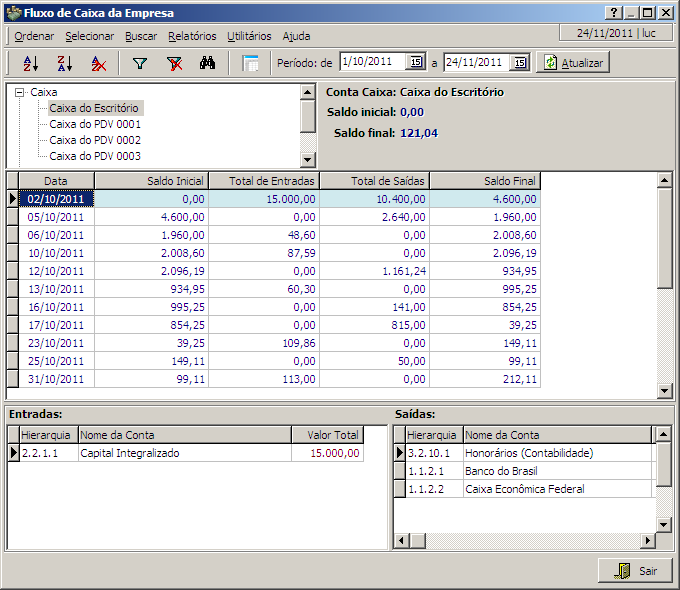Click the sort ascending A-Z icon
The height and width of the screenshot is (590, 680).
(x=30, y=63)
